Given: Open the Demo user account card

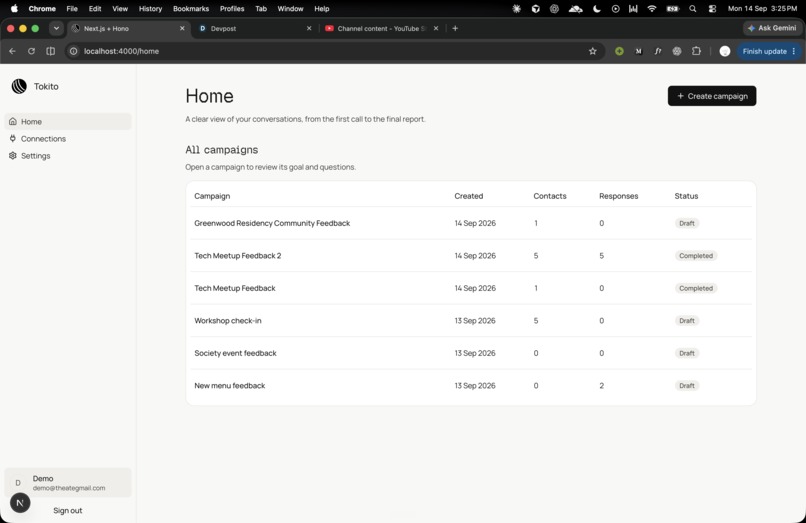Looking at the screenshot, I should [x=68, y=482].
